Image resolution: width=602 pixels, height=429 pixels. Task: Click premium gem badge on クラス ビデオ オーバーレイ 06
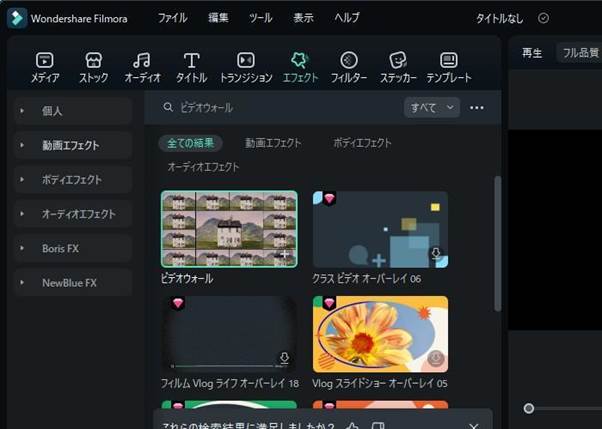click(x=329, y=199)
